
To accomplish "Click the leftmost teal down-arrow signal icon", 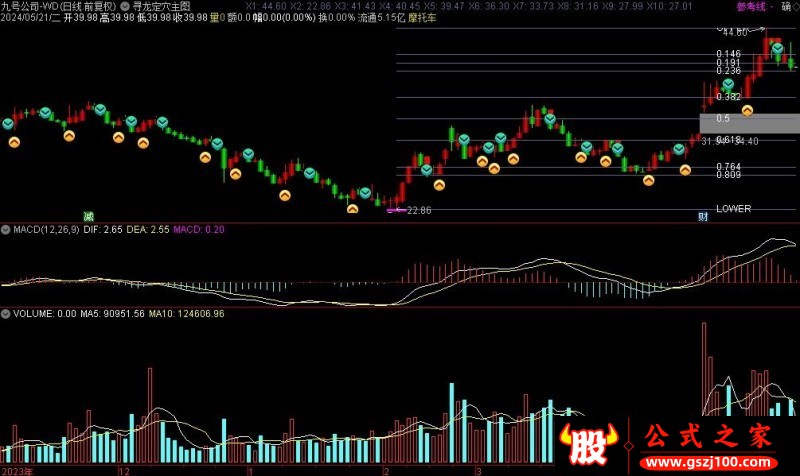I will coord(8,123).
